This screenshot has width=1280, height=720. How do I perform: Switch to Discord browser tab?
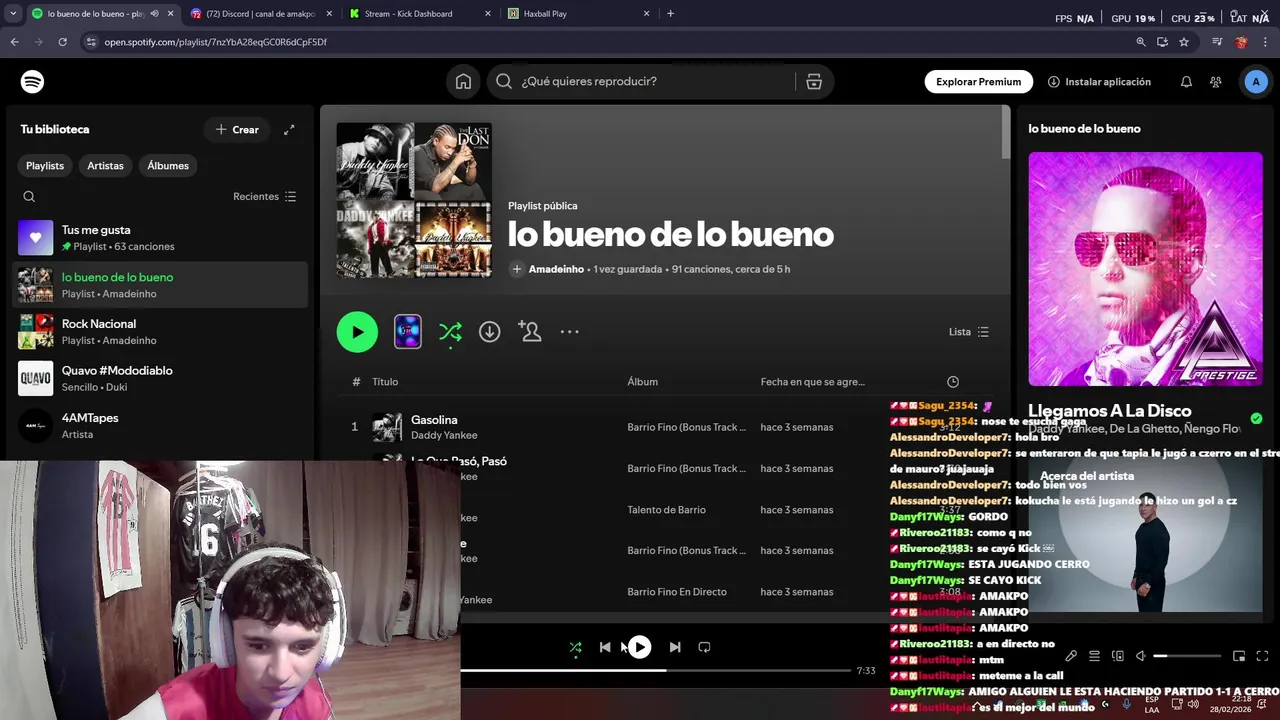(260, 14)
